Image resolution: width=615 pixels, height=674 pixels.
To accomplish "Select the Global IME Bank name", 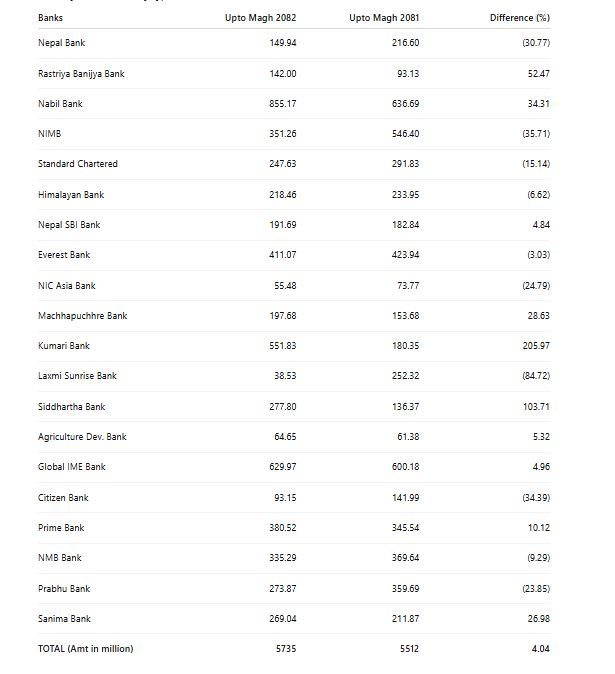I will [72, 467].
